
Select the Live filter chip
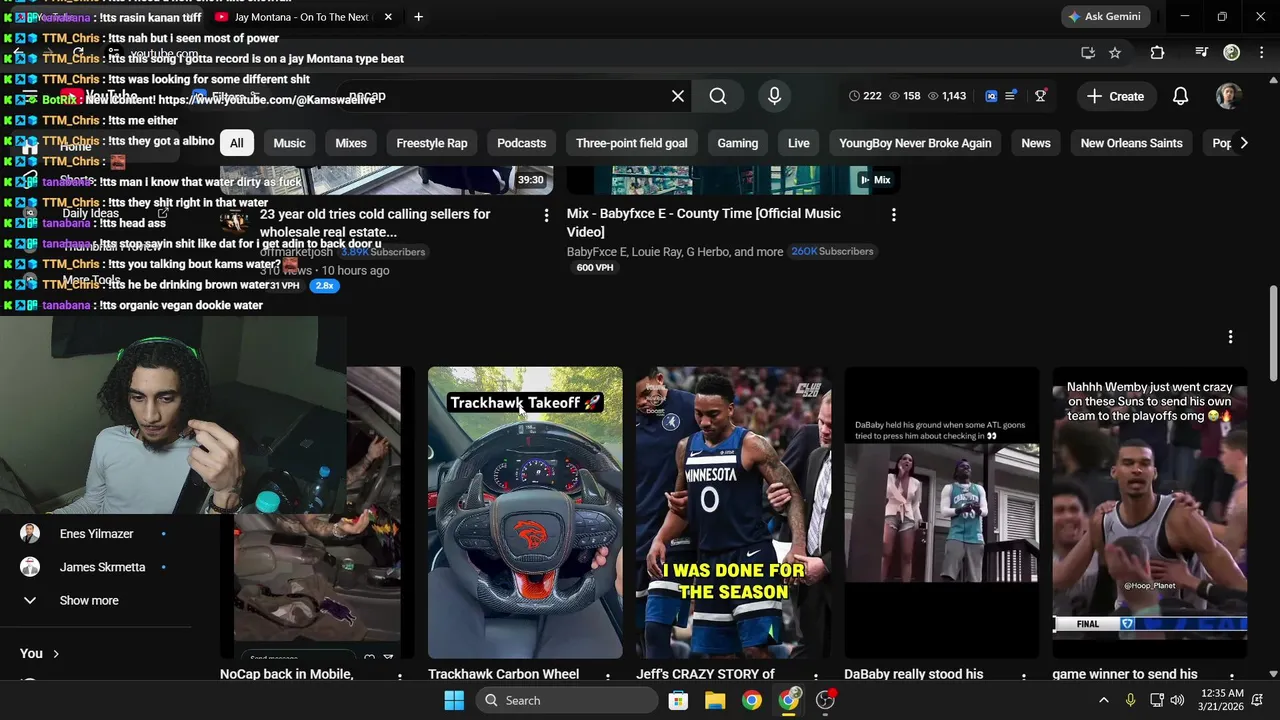pos(799,143)
